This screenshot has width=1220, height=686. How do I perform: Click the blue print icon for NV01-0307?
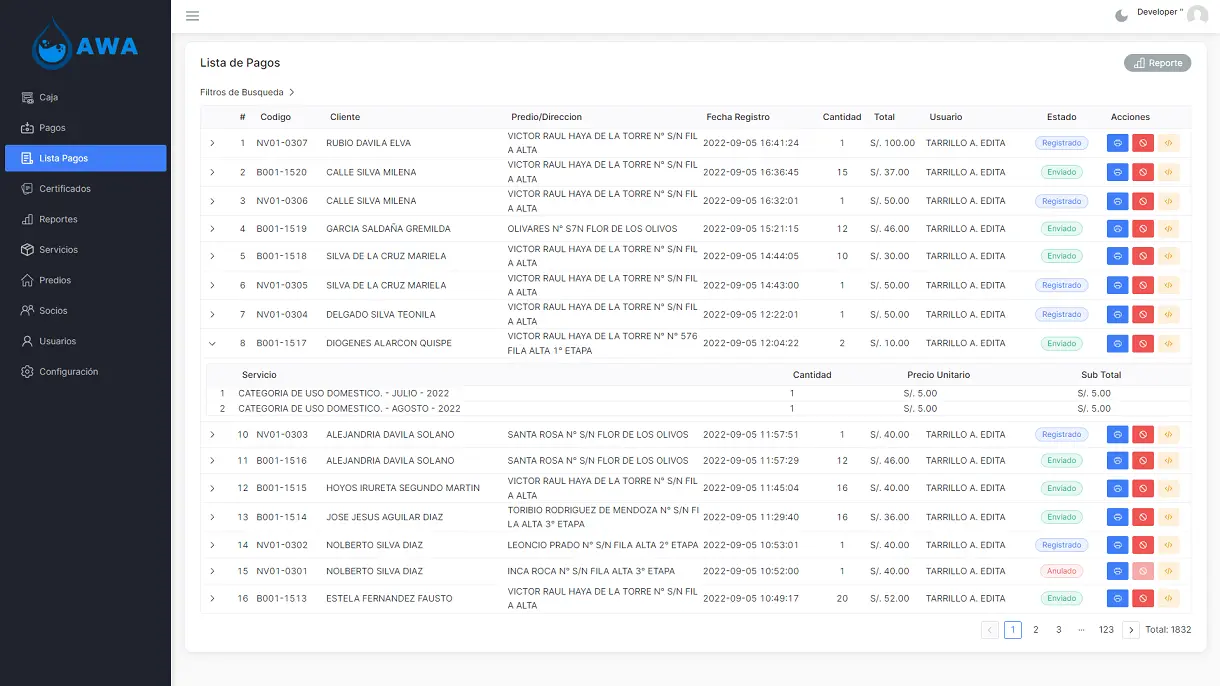pyautogui.click(x=1117, y=143)
